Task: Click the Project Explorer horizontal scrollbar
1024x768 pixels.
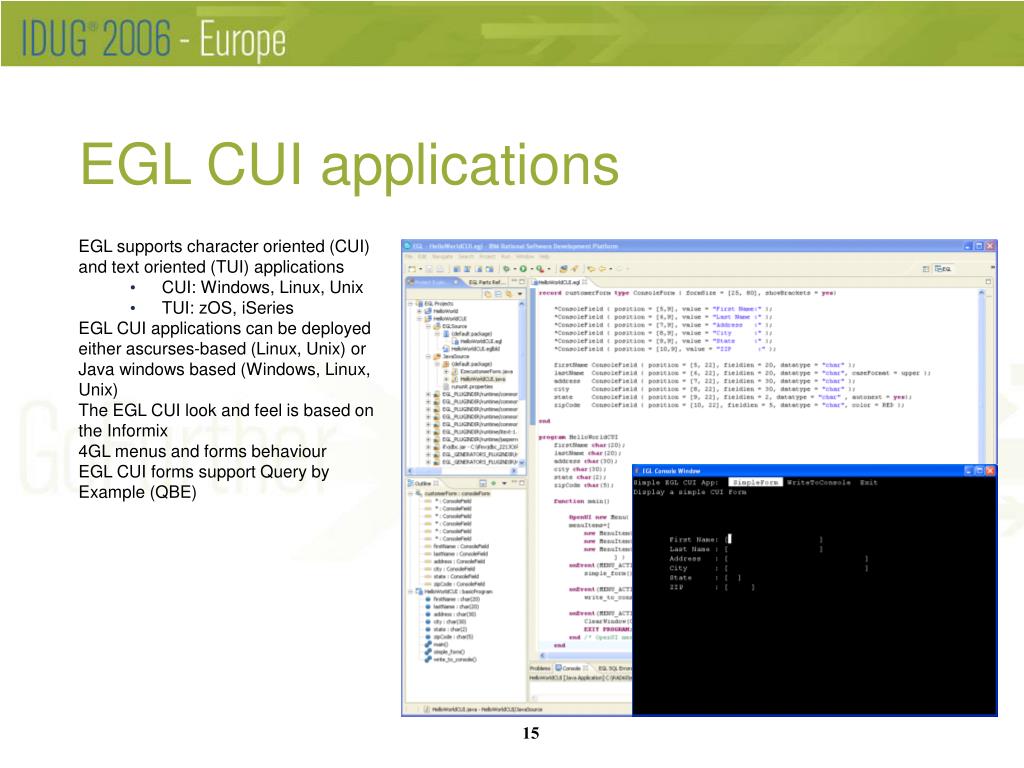Action: click(x=464, y=470)
